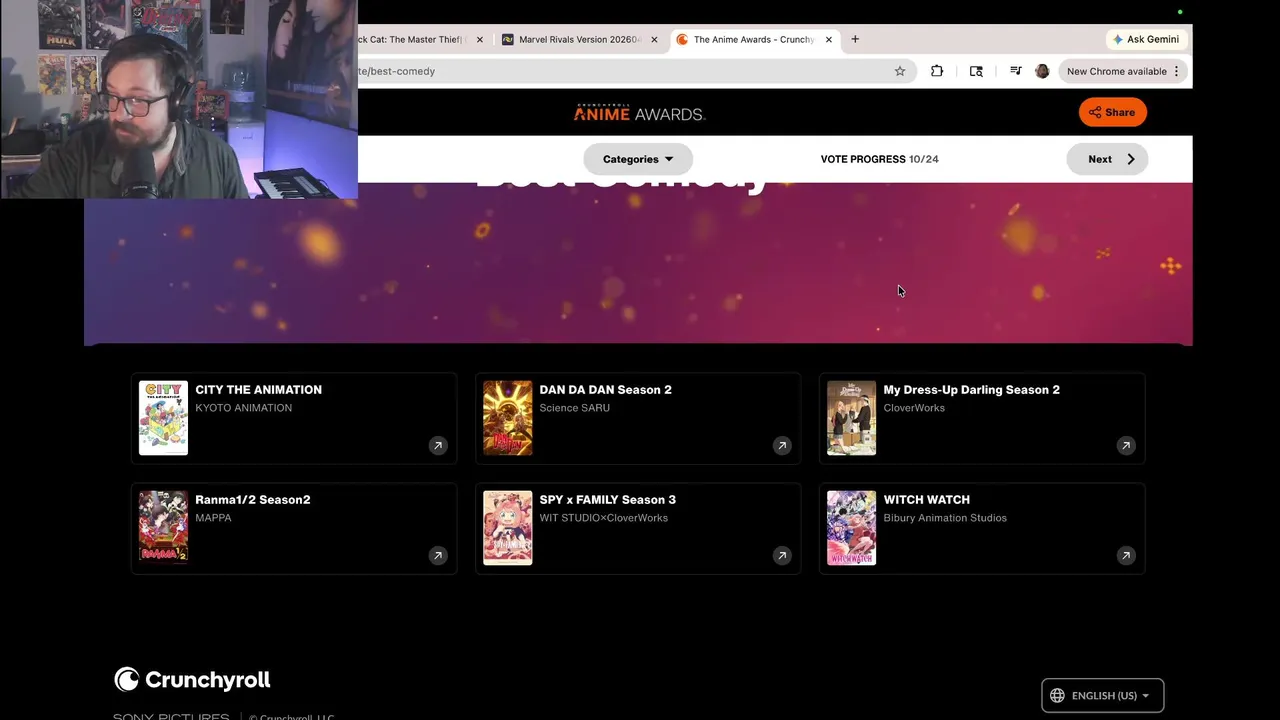The image size is (1280, 720).
Task: Click KYOTO ANIMATION studio text
Action: click(243, 408)
